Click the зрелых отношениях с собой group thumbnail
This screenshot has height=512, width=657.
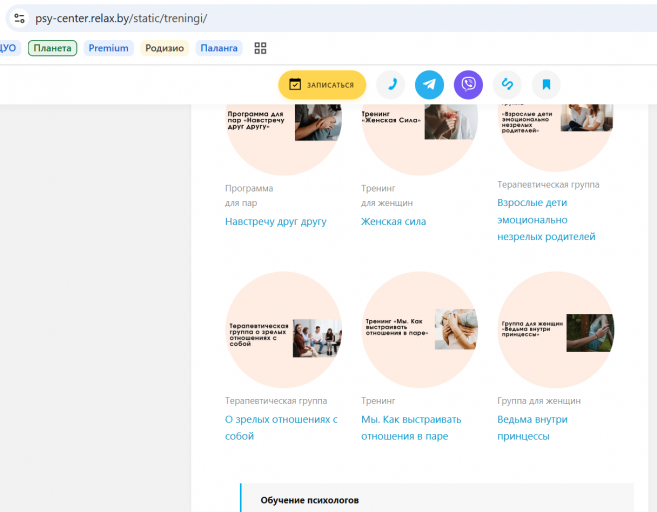click(x=284, y=330)
